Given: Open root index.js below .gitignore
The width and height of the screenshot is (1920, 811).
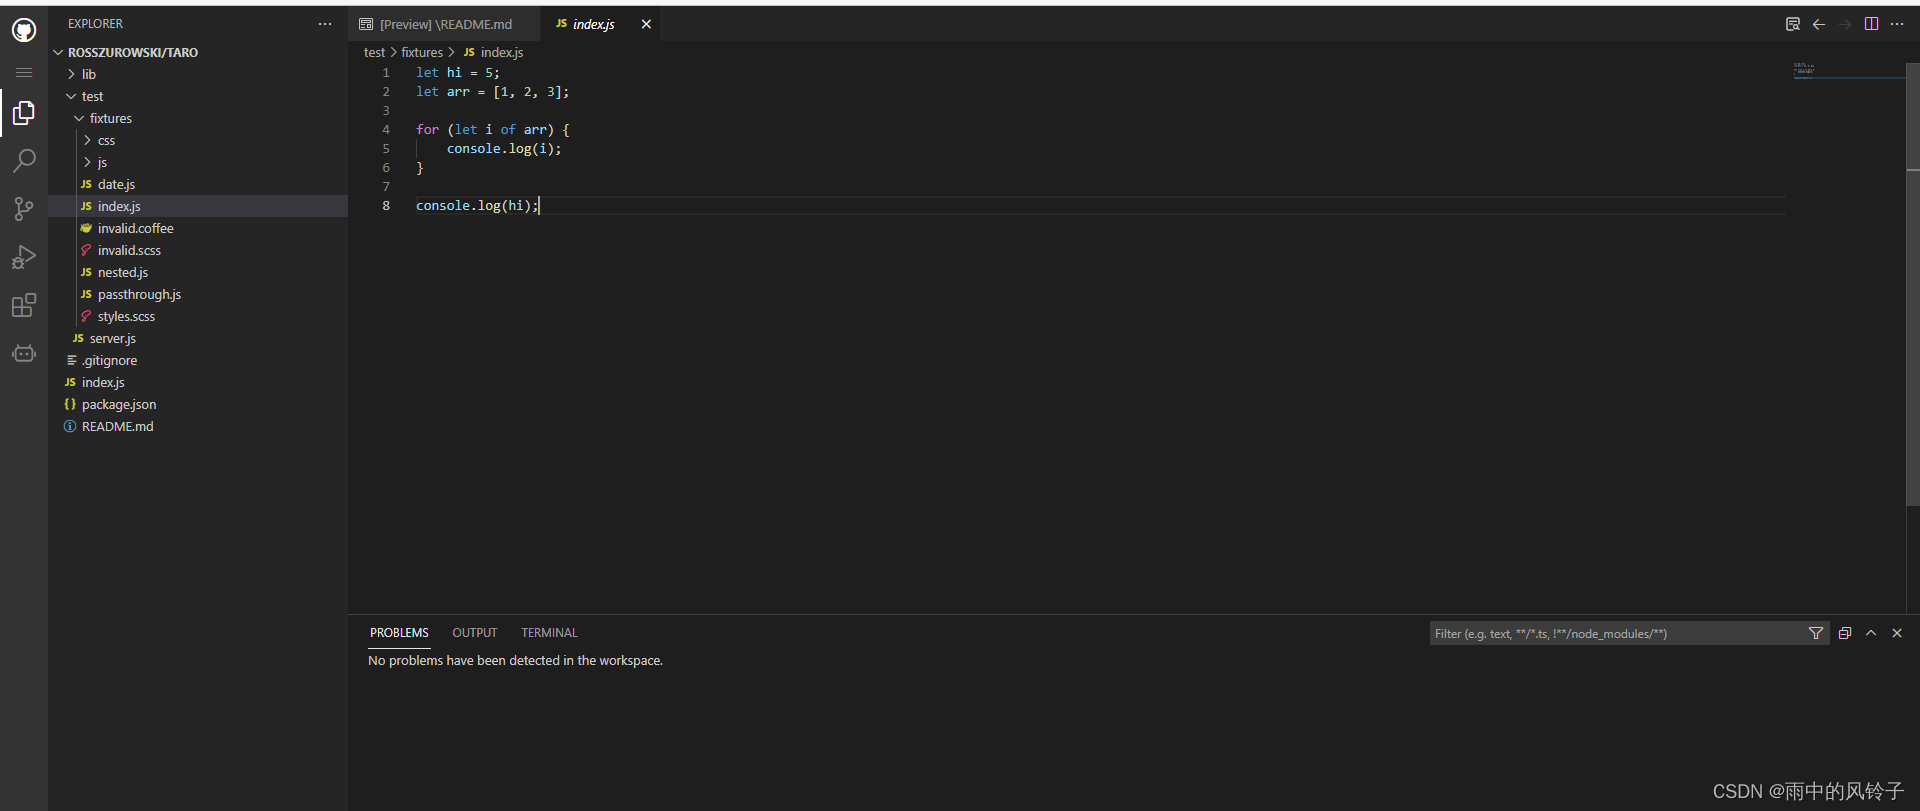Looking at the screenshot, I should pyautogui.click(x=198, y=382).
